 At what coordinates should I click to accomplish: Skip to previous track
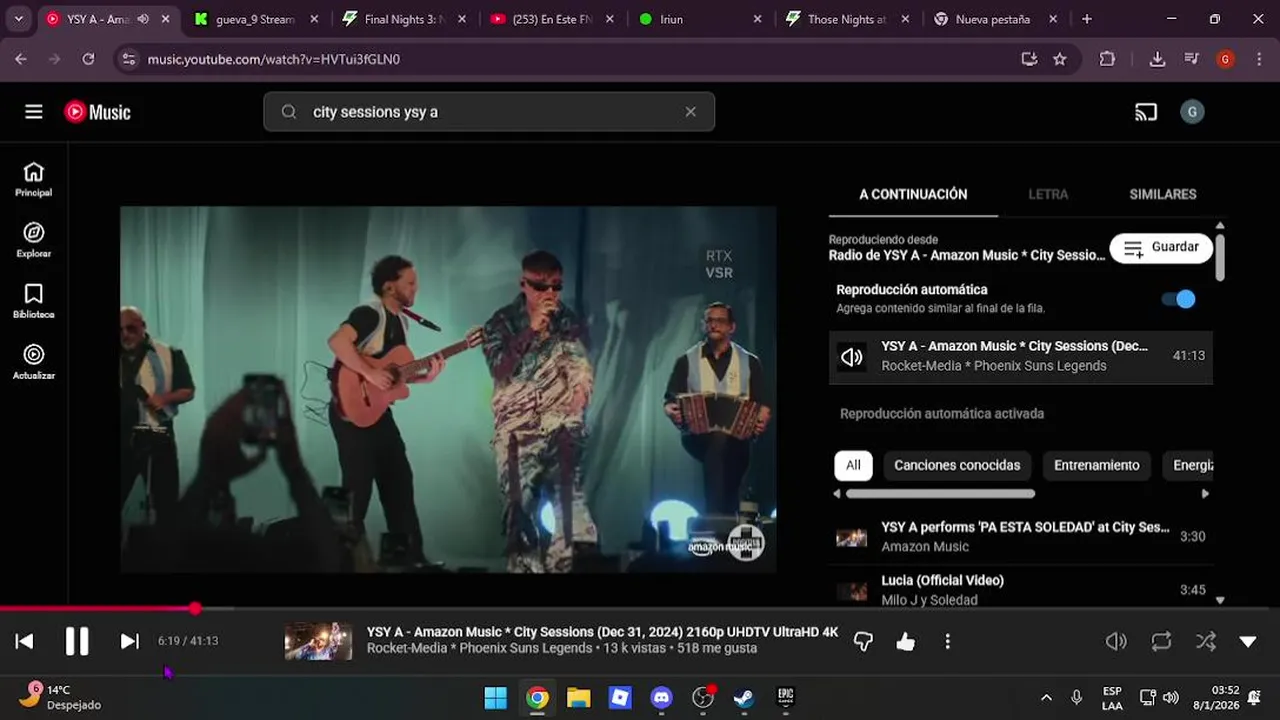pos(25,641)
